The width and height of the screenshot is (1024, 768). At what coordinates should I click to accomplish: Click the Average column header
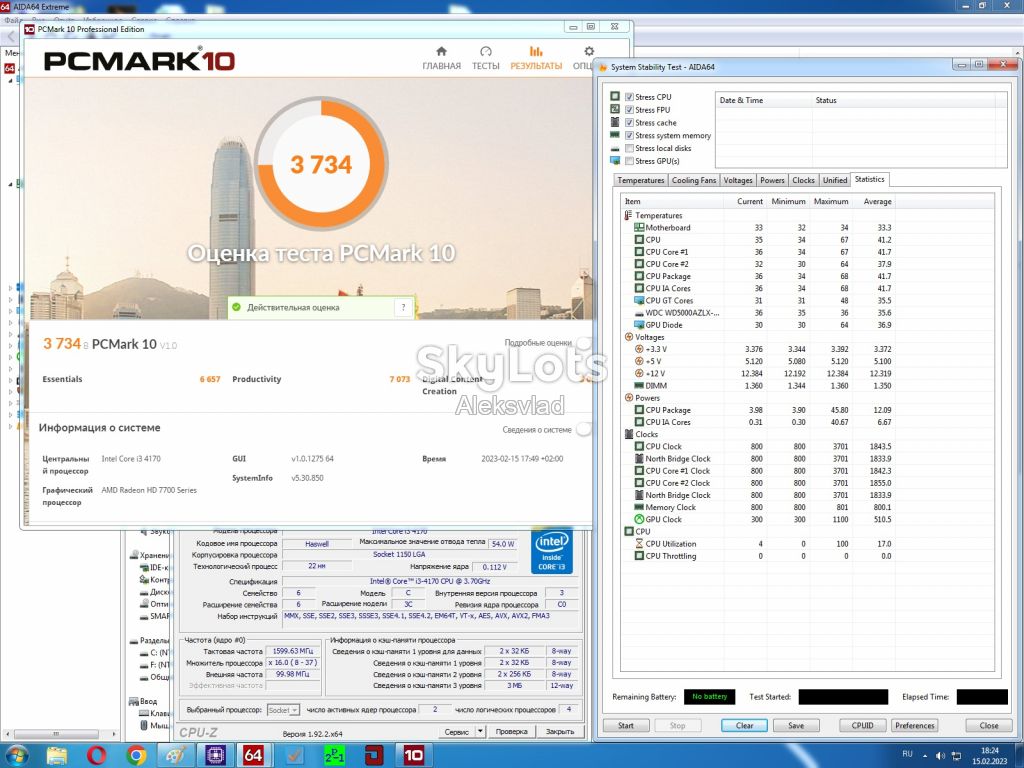(x=873, y=201)
